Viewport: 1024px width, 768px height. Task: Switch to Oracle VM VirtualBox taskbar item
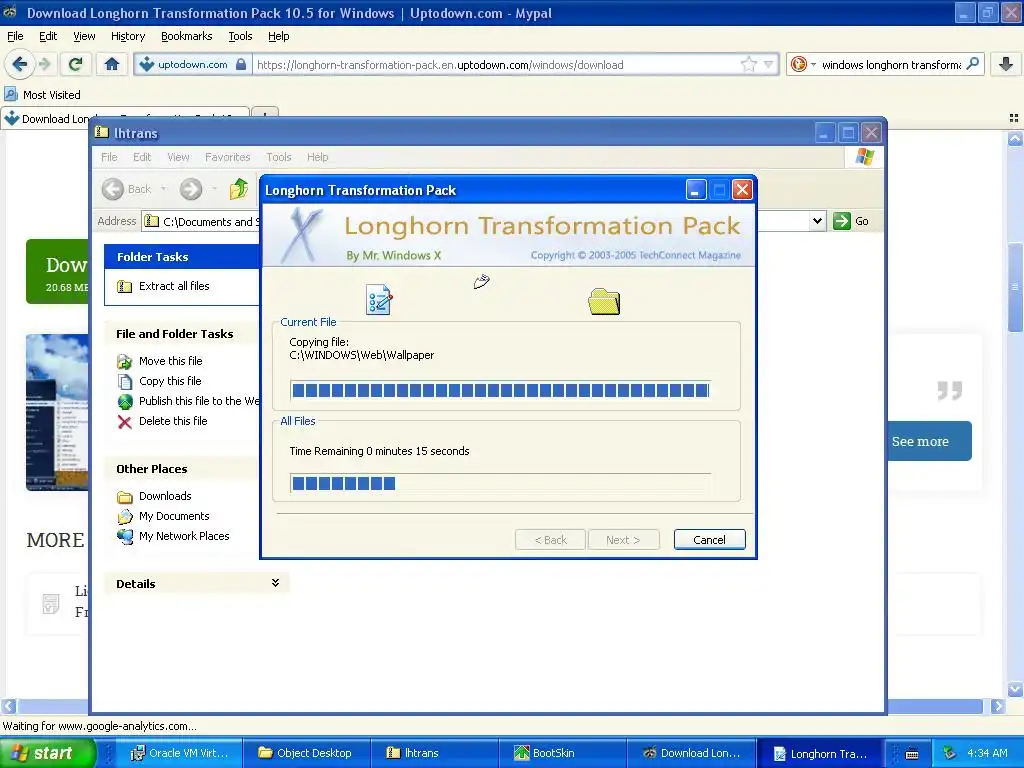(x=180, y=754)
